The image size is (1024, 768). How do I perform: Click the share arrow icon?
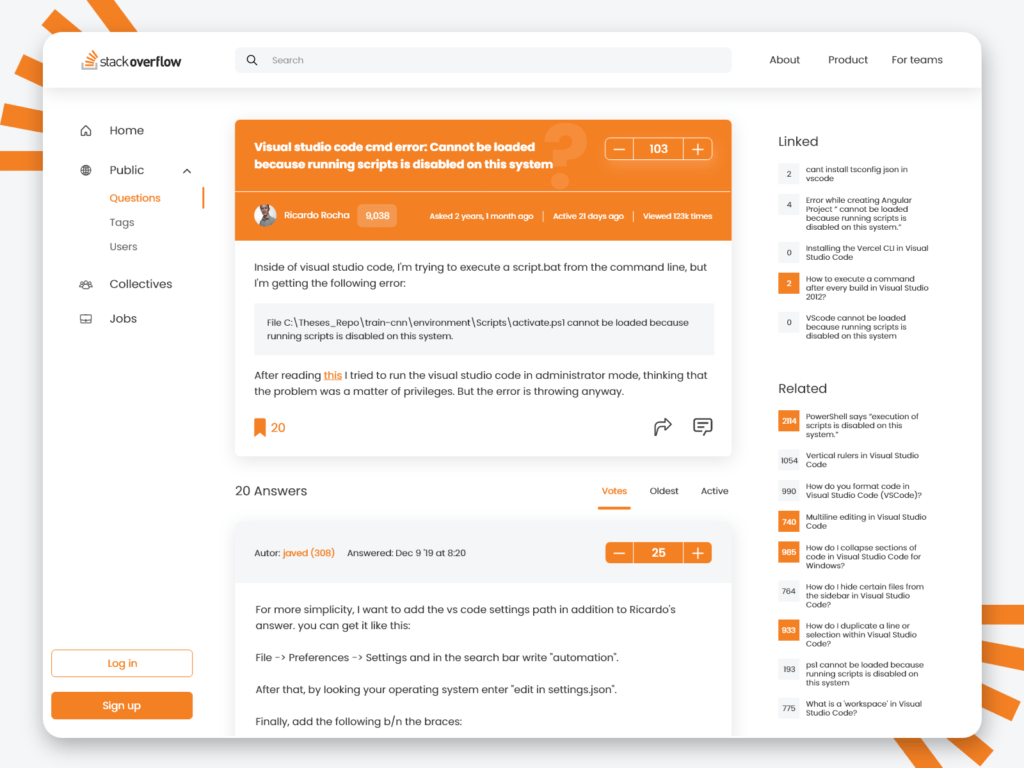click(x=662, y=426)
